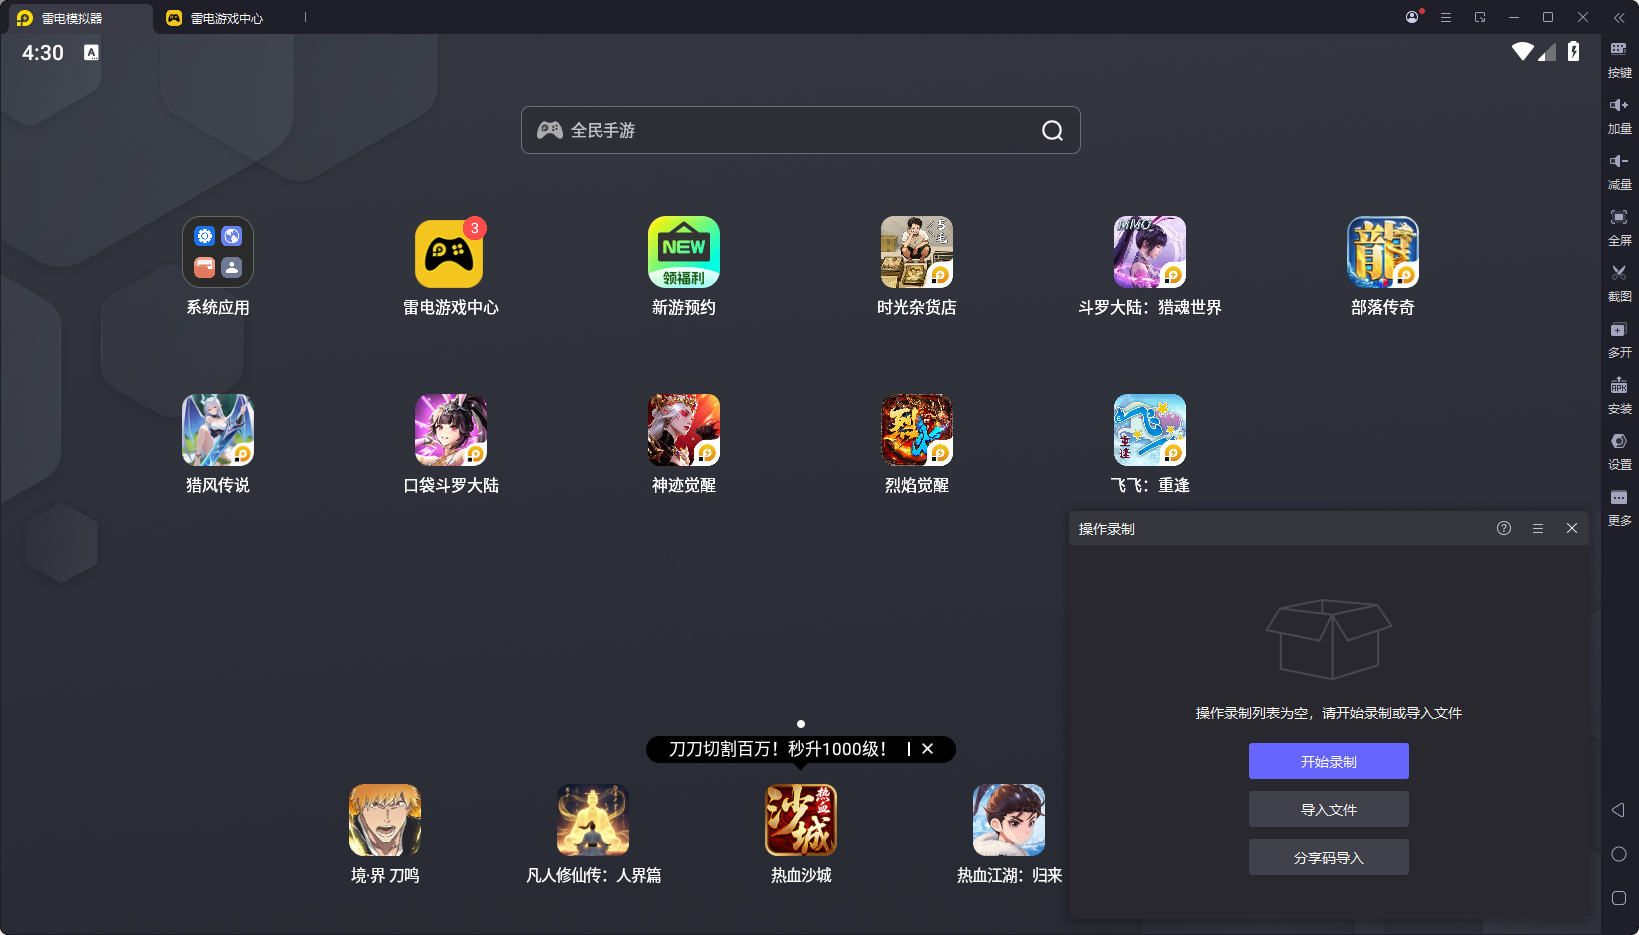Increase volume with 加量 icon
The image size is (1639, 935).
click(1619, 115)
